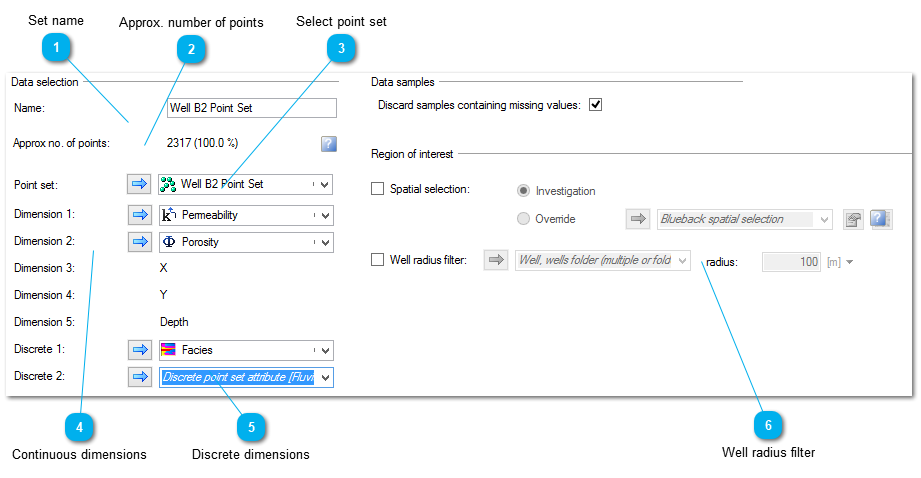Open the radius unit [m] dropdown

(x=849, y=262)
